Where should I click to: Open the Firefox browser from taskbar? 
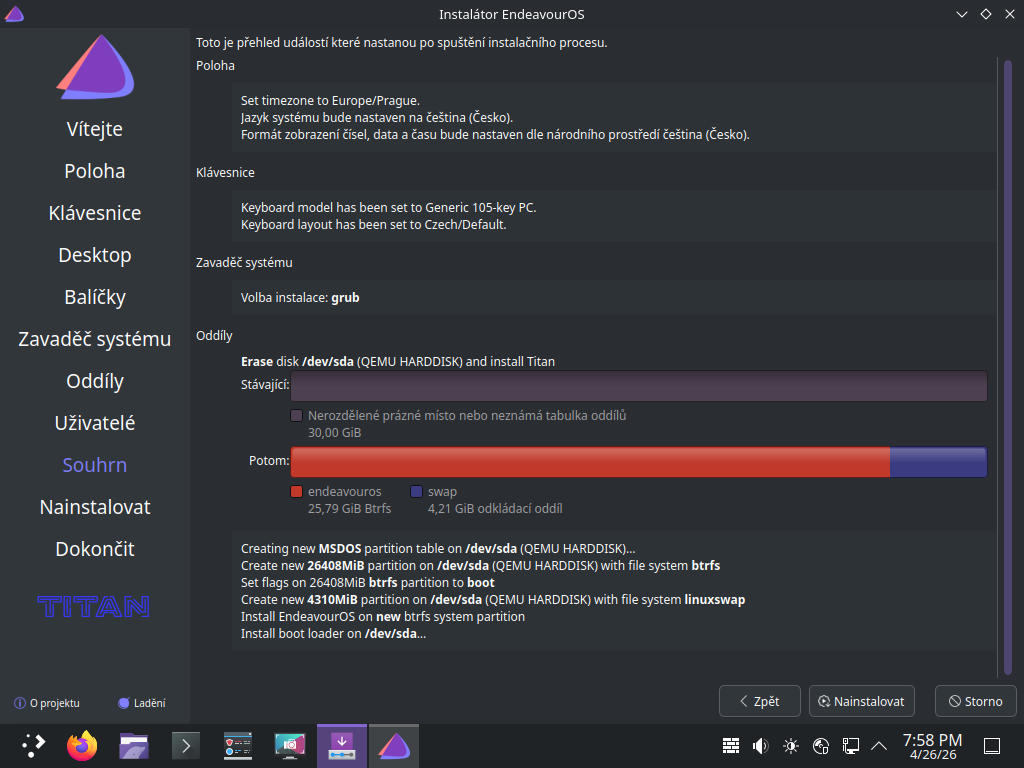pos(82,745)
